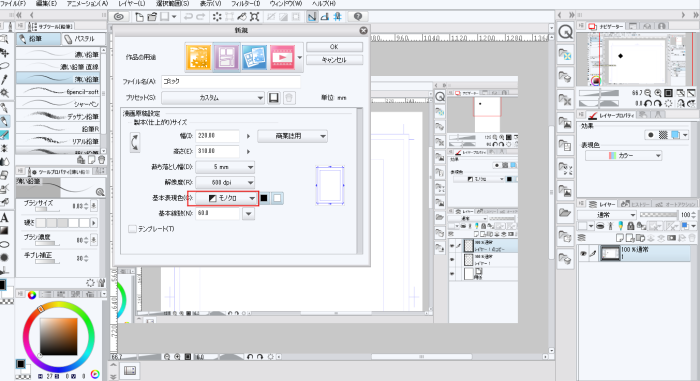Open the プリセット カスタム dropdown
This screenshot has height=381, width=700.
213,98
